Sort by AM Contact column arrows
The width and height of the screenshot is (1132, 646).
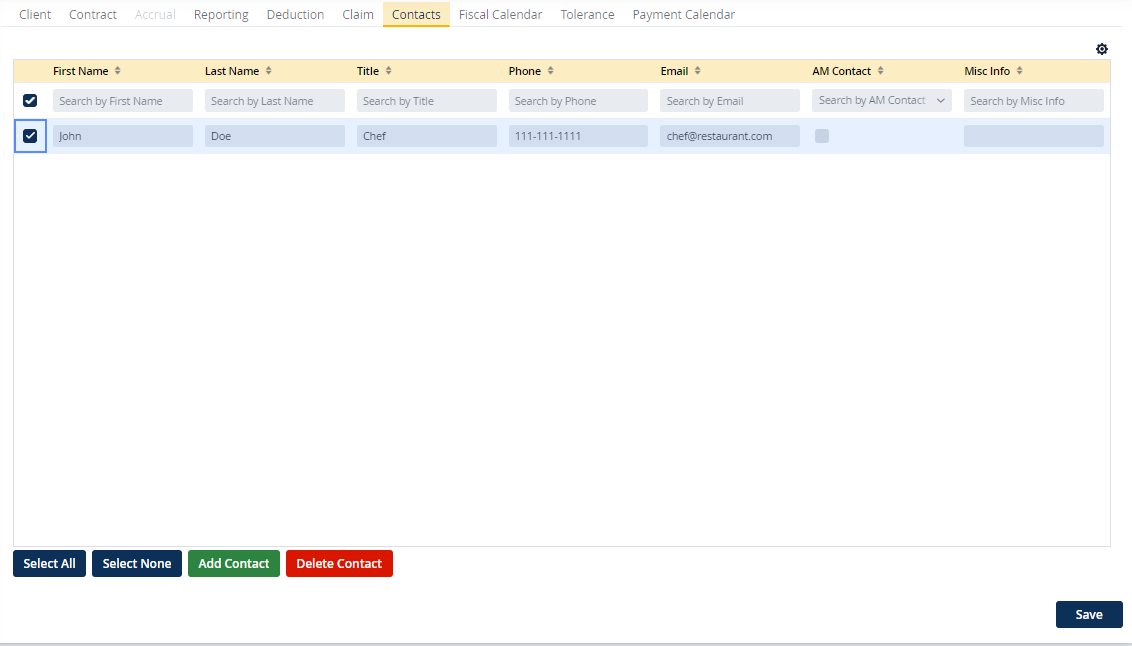[881, 71]
